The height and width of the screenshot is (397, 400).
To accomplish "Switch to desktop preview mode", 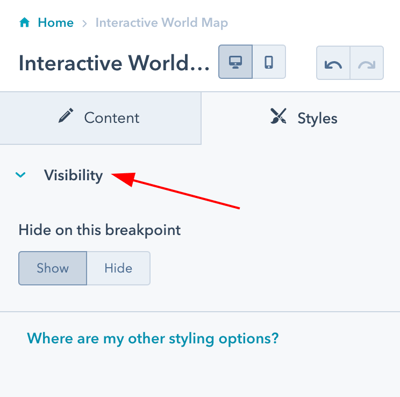I will 235,62.
